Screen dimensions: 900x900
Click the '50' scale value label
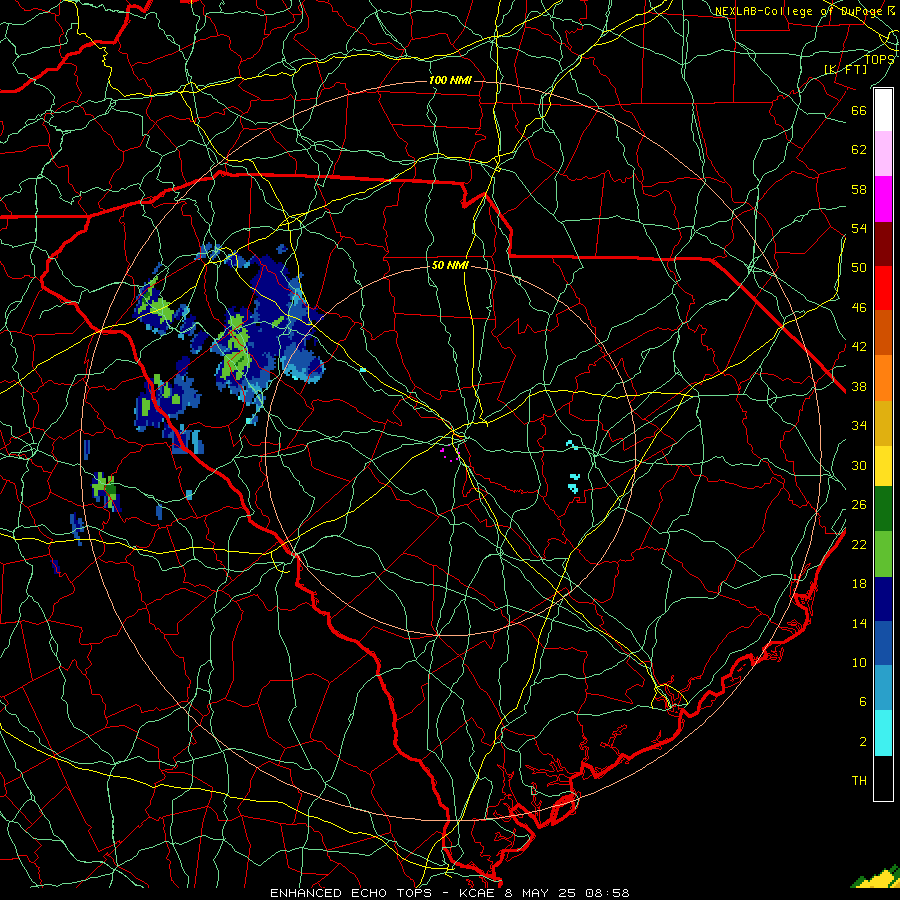[859, 267]
